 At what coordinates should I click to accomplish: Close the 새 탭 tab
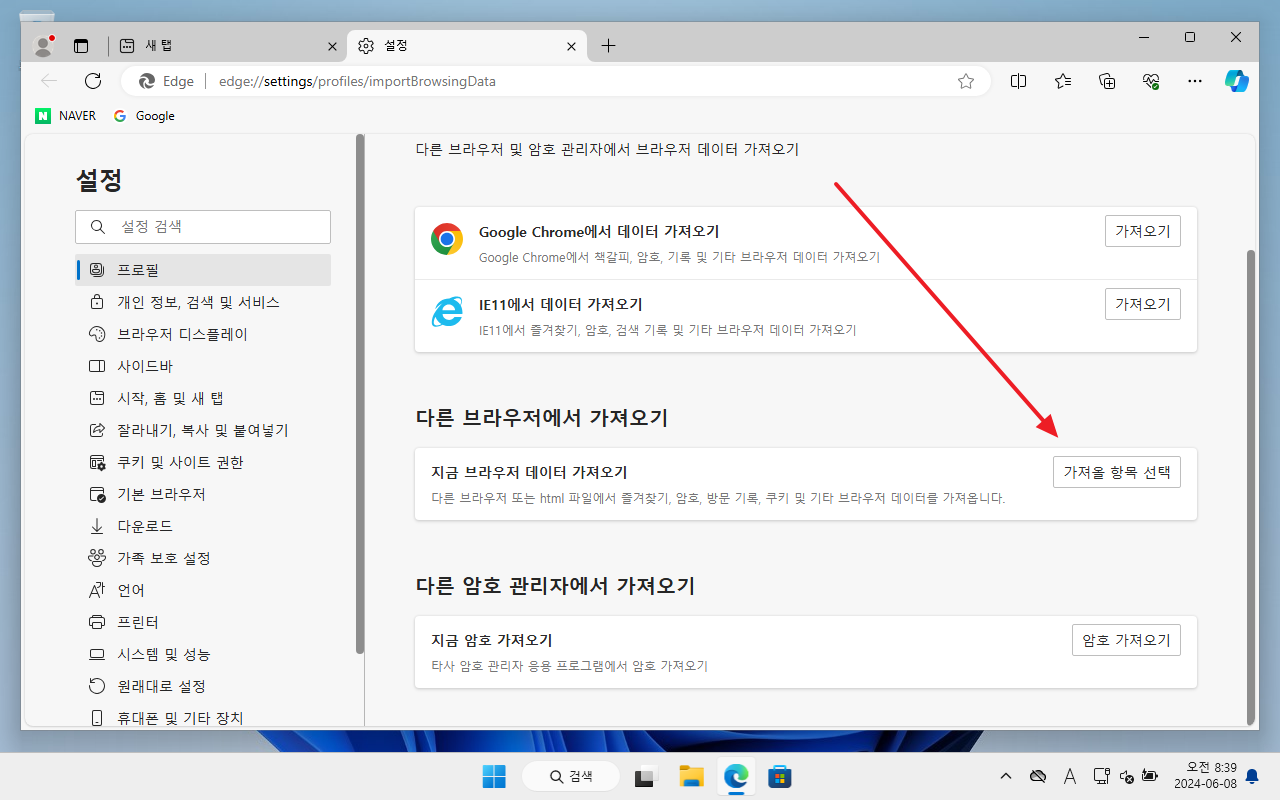click(332, 46)
